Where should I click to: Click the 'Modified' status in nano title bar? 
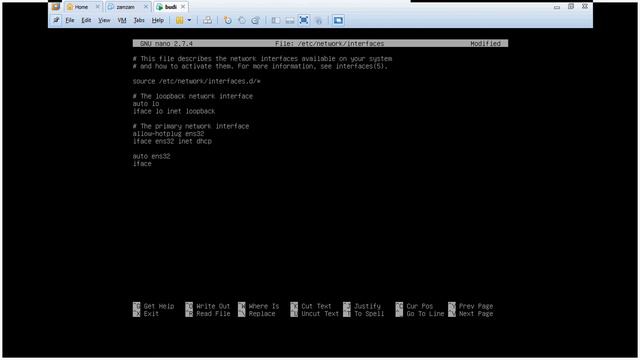point(485,43)
